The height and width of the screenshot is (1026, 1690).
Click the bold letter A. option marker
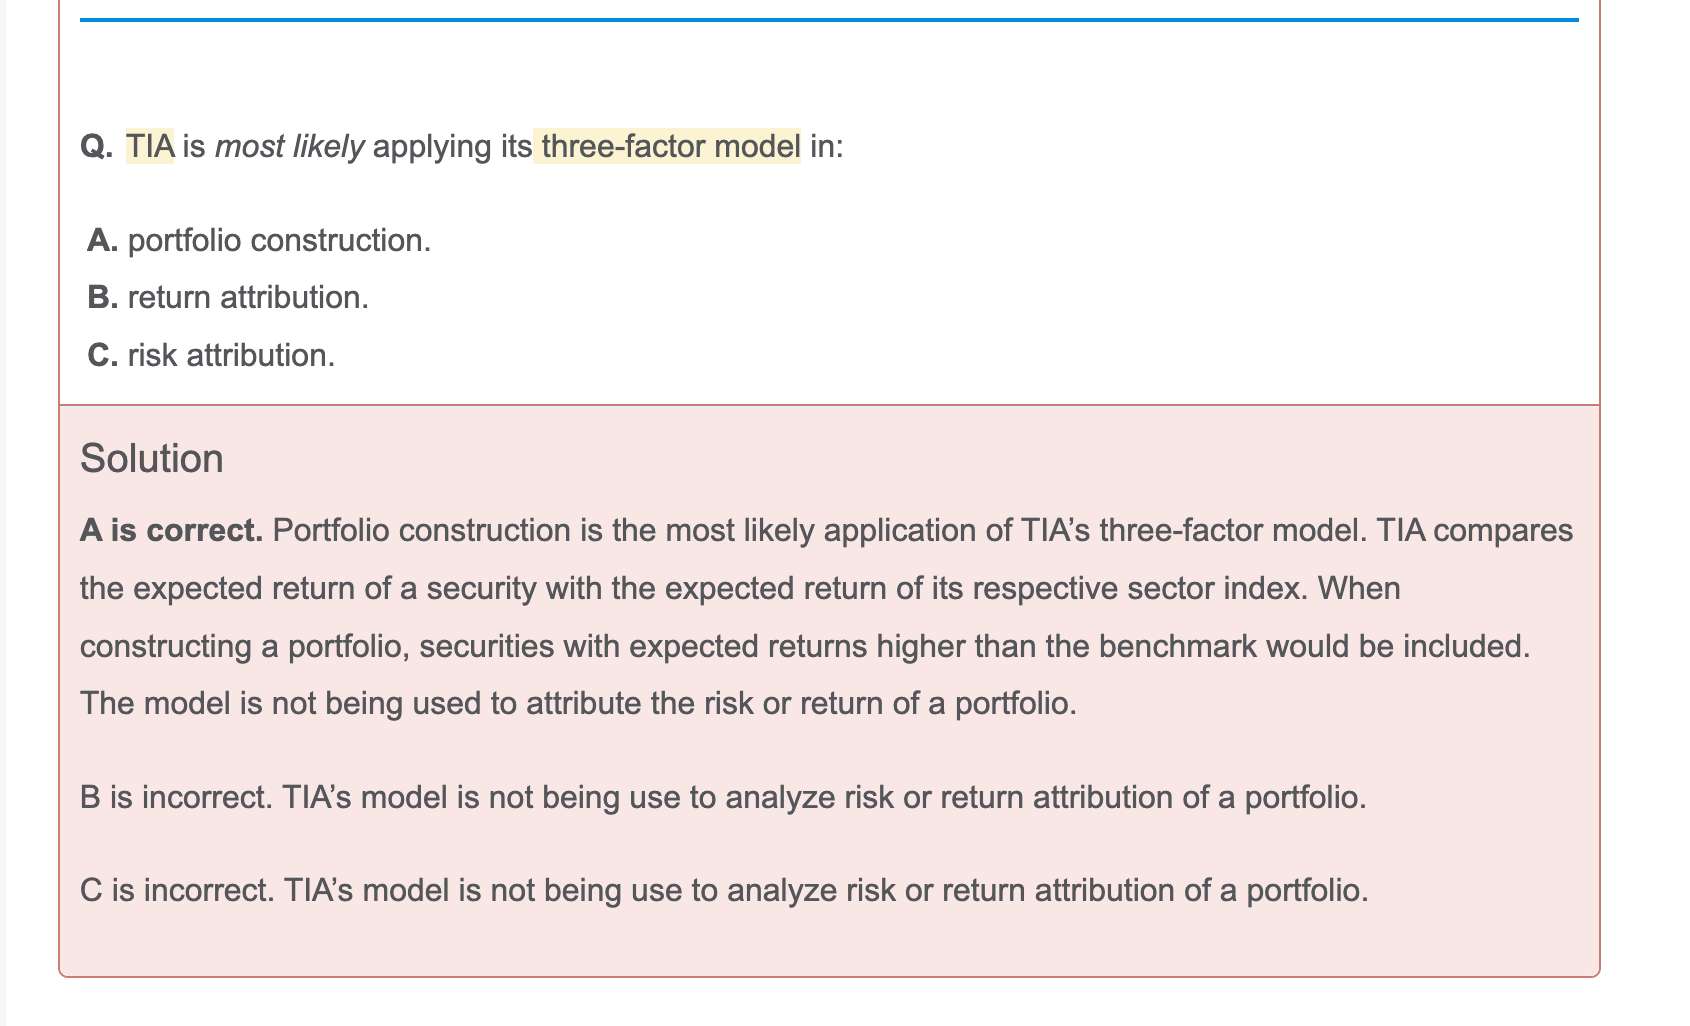[103, 241]
